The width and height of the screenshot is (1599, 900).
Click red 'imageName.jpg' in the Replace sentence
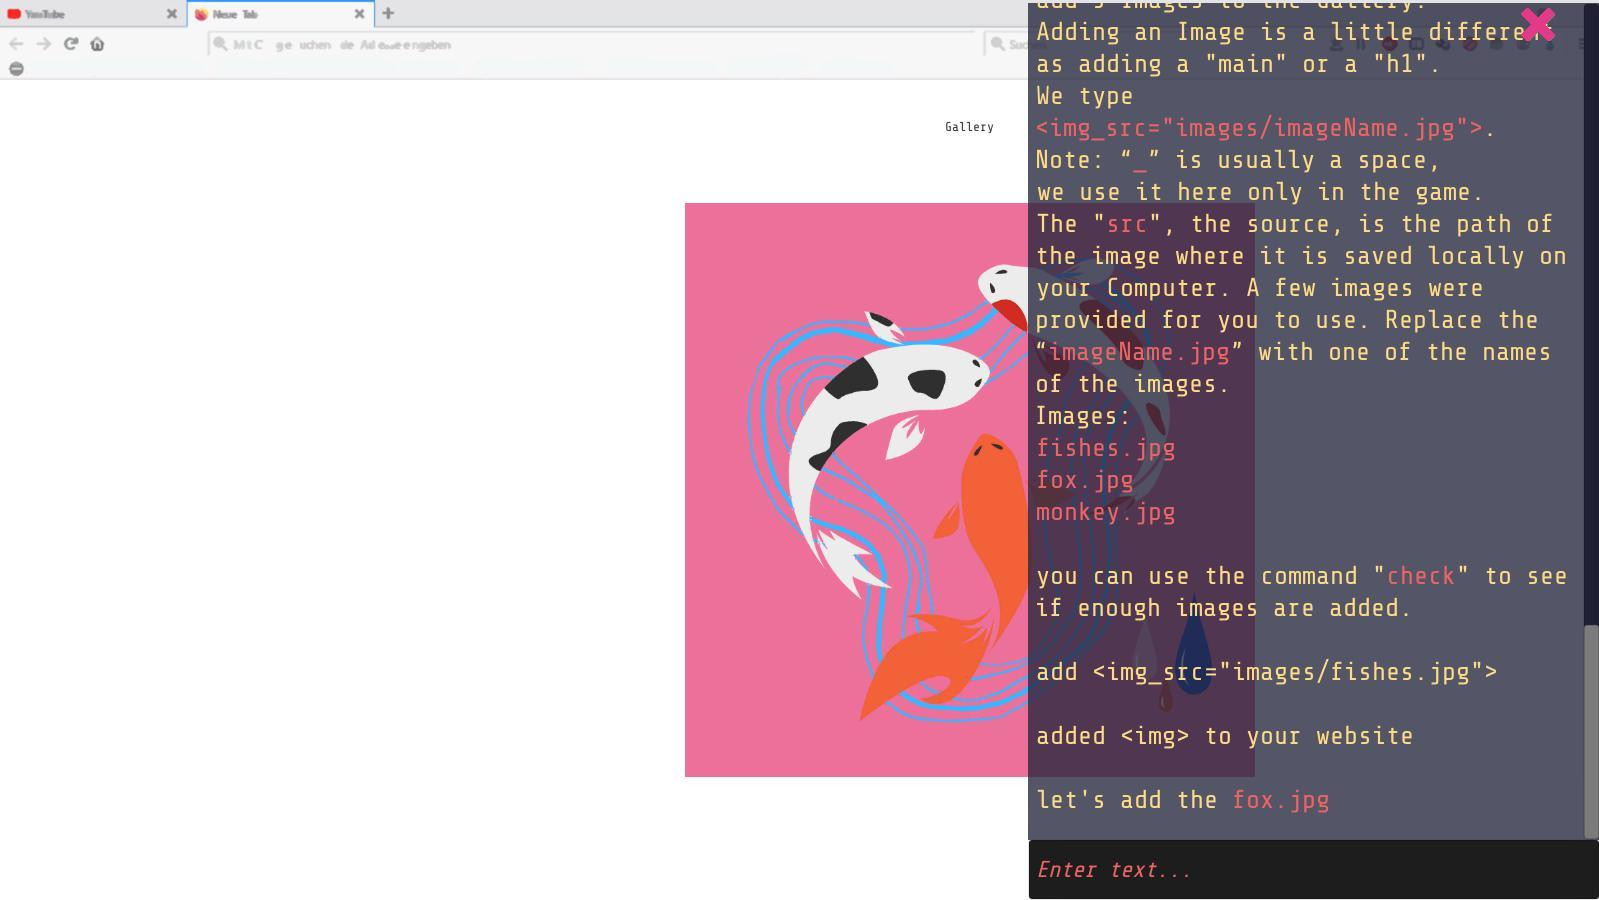1139,352
